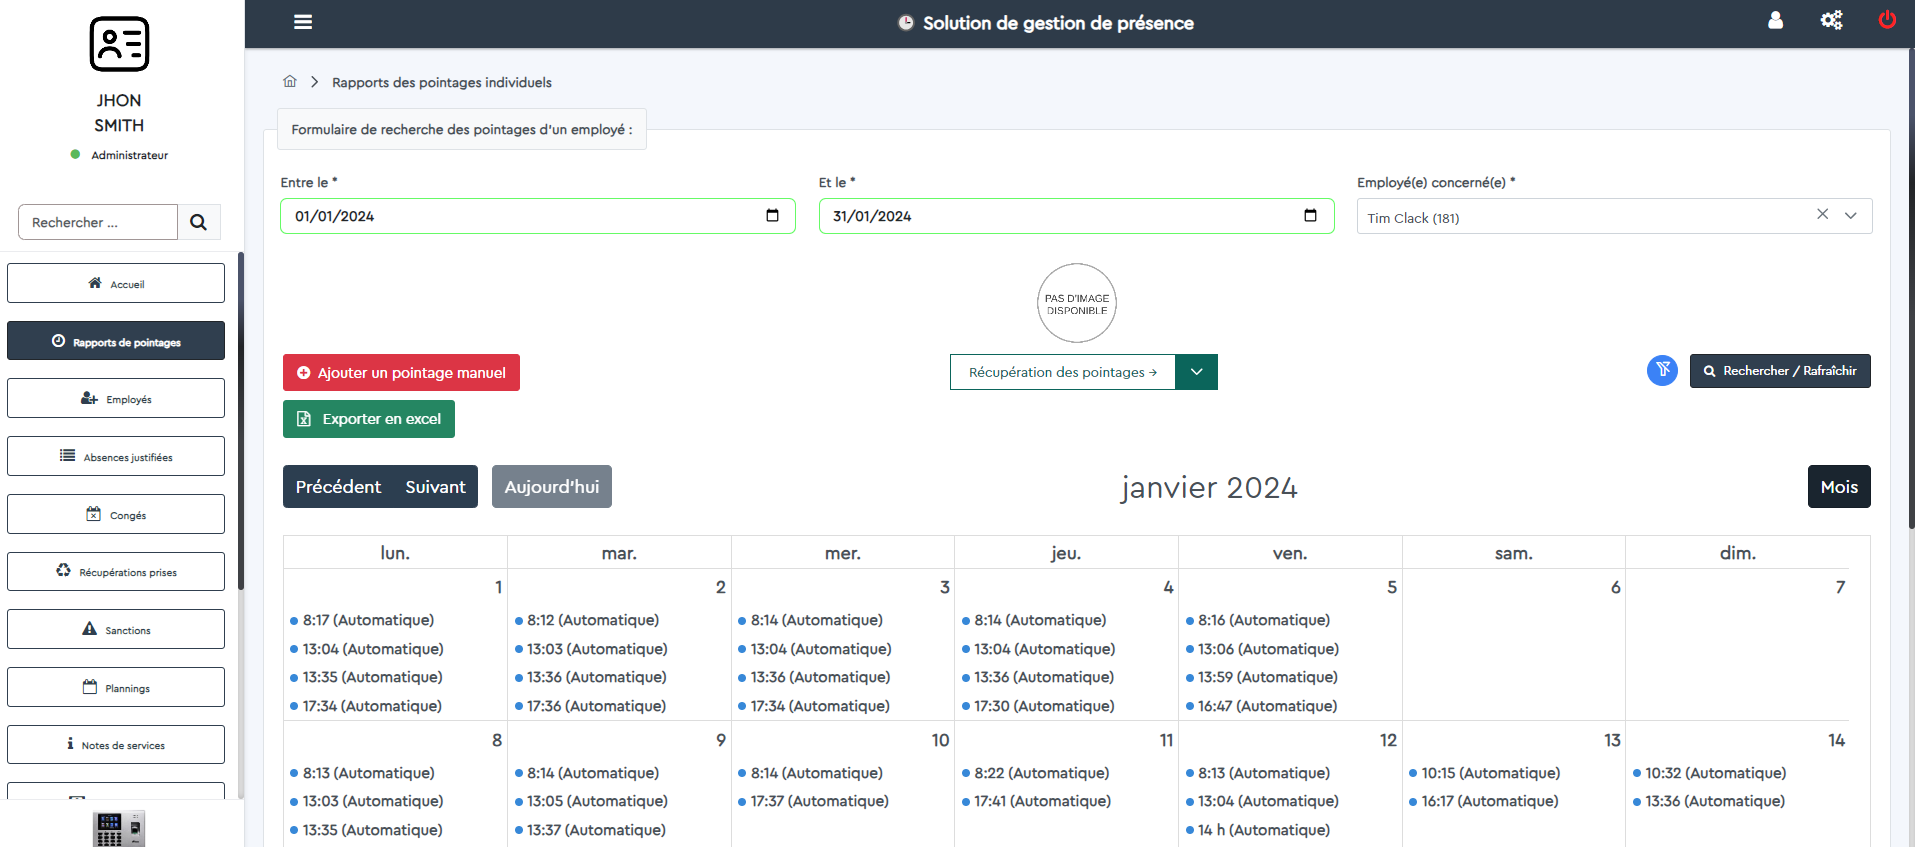Open Employés menu in sidebar
The height and width of the screenshot is (847, 1915).
click(116, 399)
